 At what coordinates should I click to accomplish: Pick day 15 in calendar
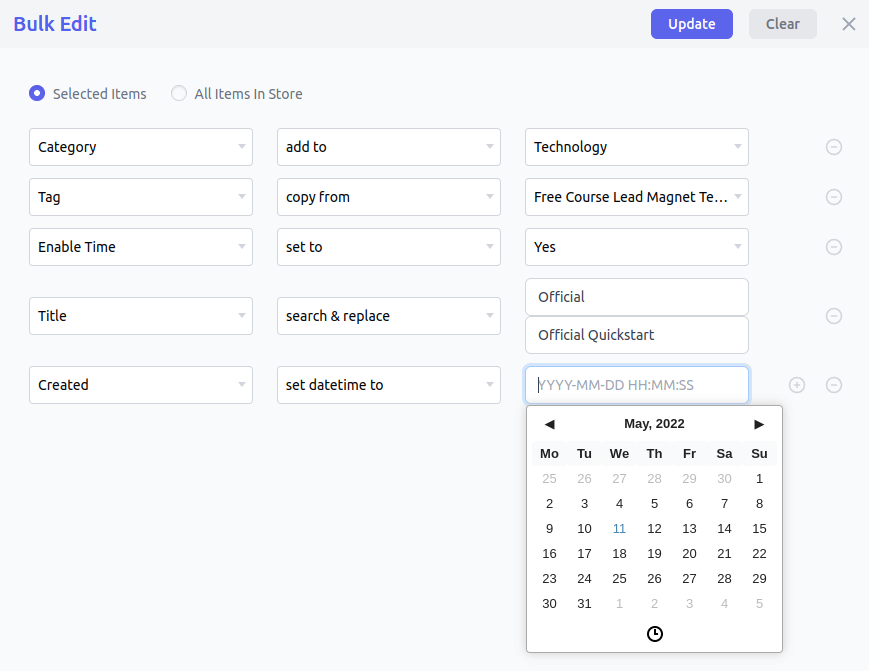(x=759, y=529)
